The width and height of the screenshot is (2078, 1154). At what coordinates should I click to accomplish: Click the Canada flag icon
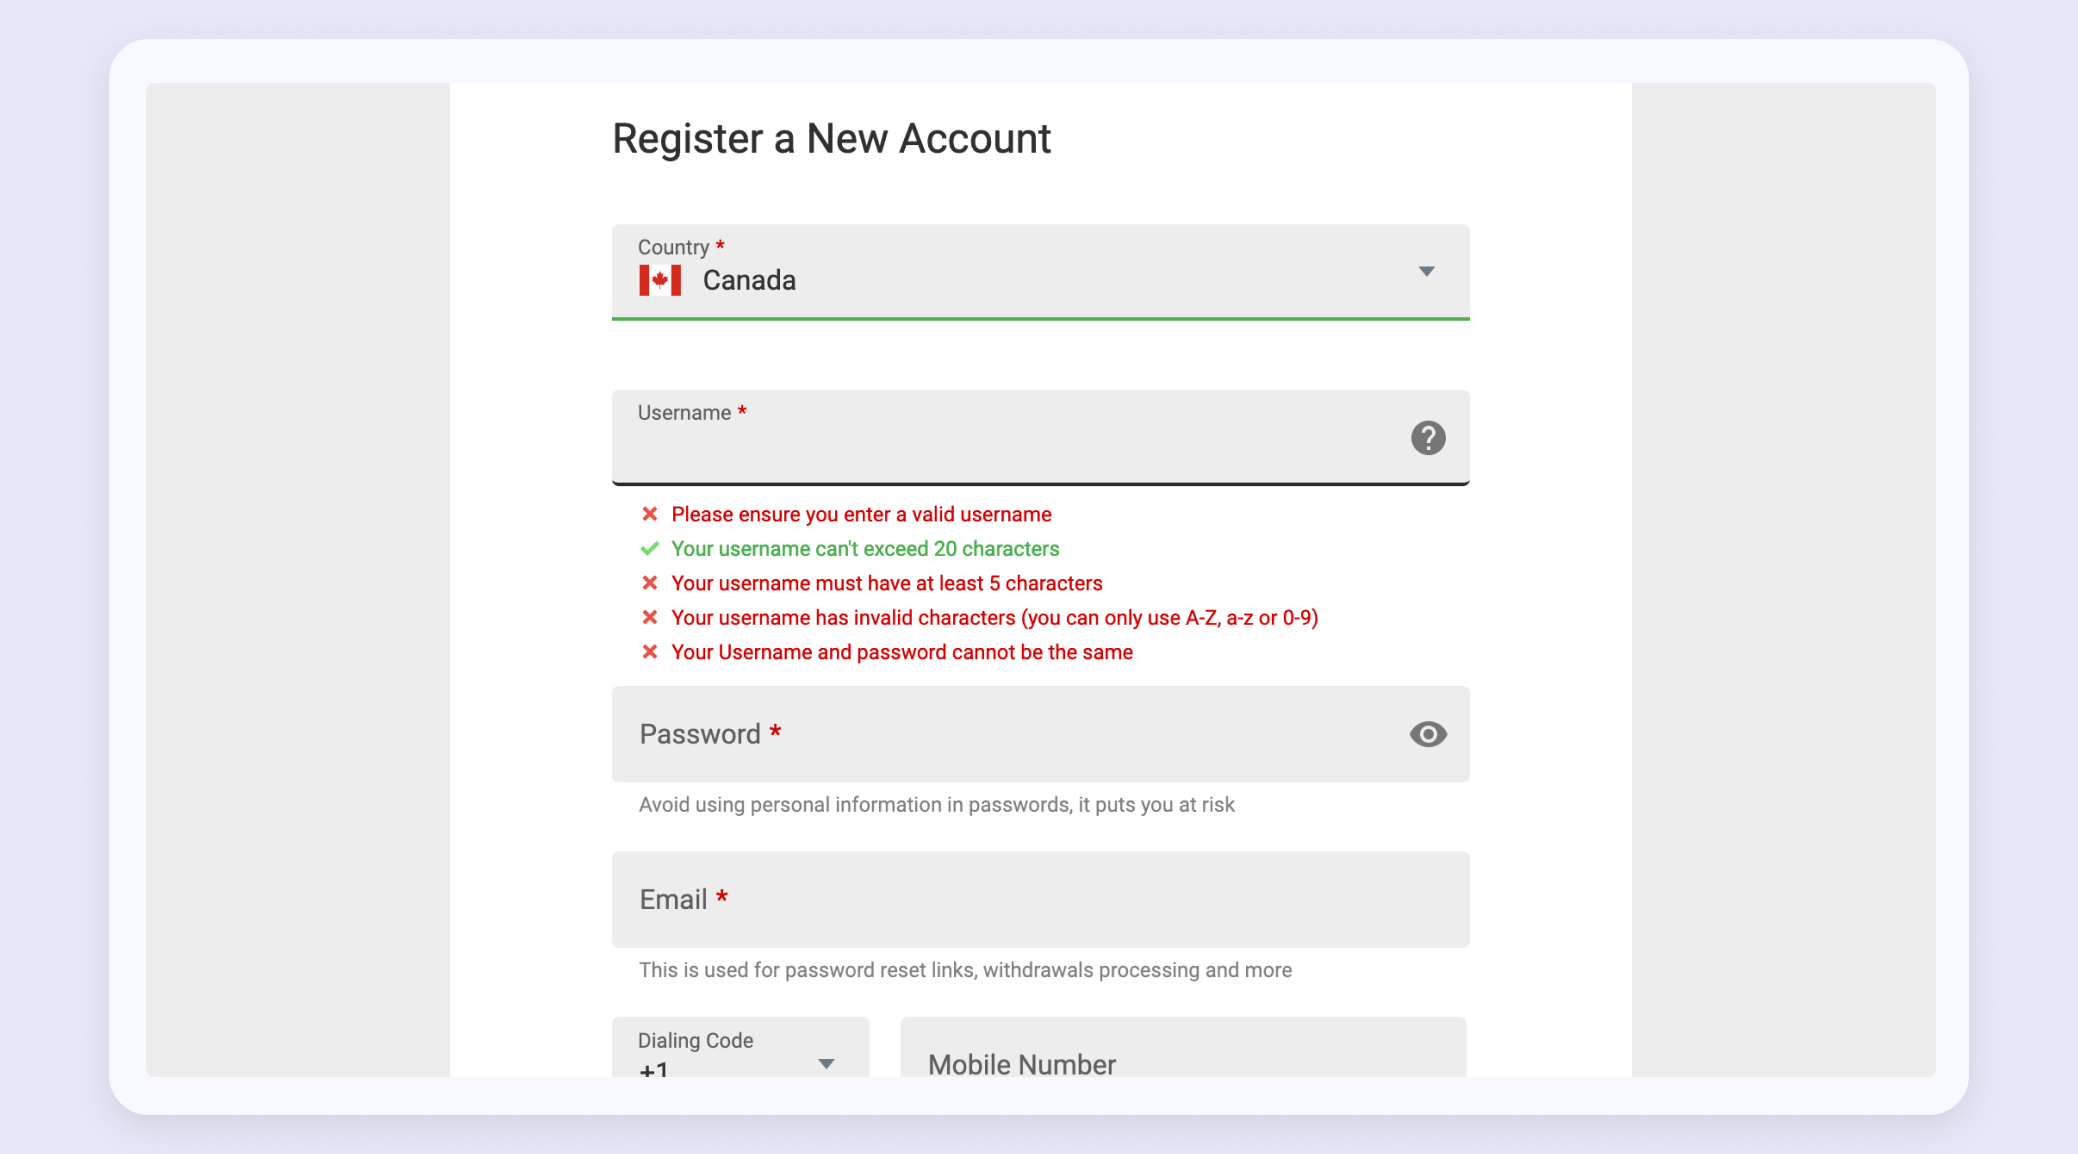pos(660,281)
